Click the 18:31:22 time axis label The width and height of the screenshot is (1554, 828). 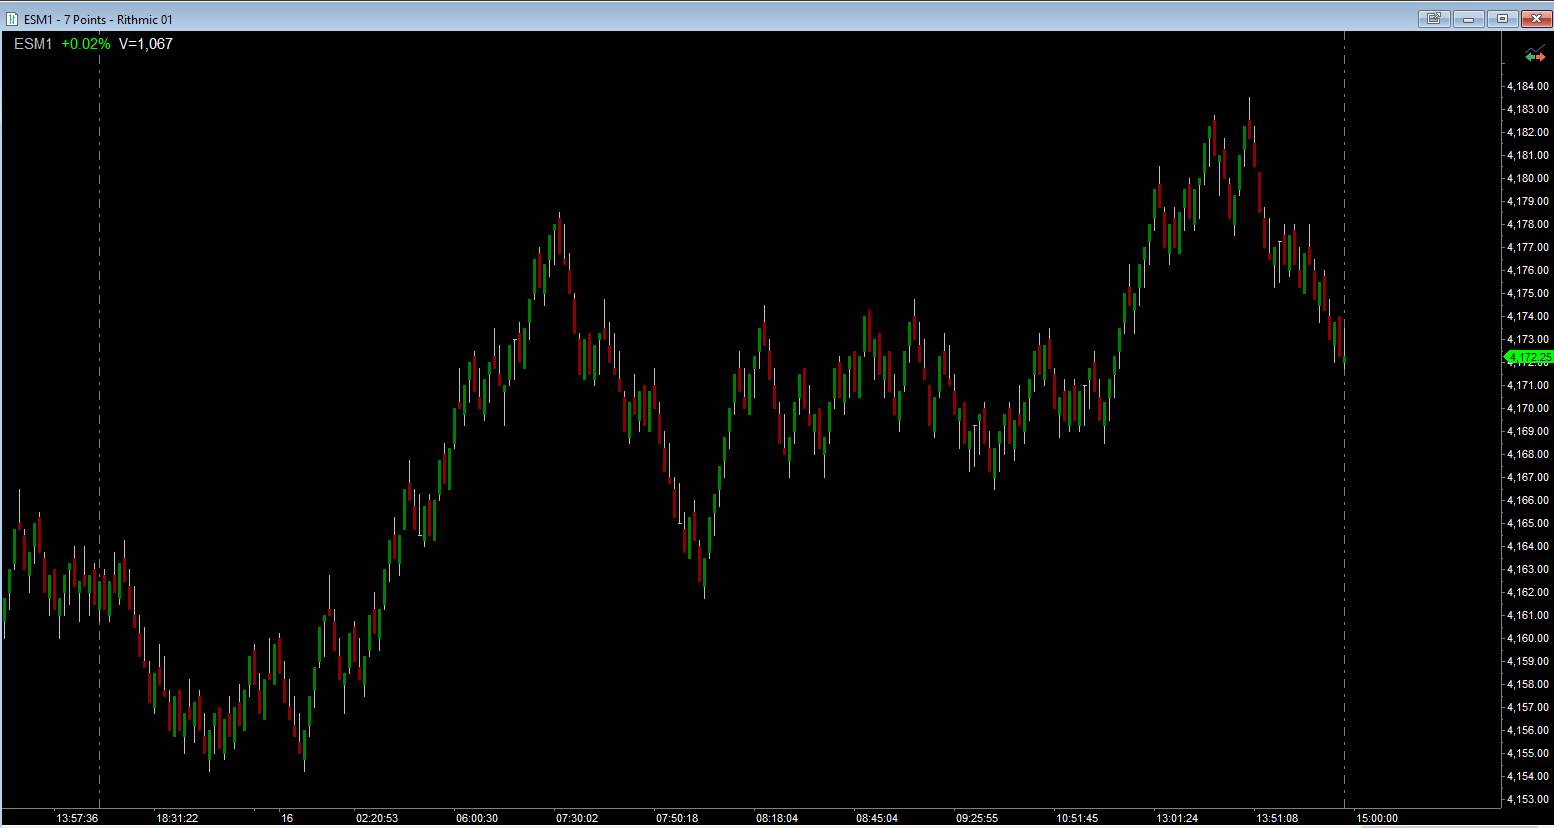tap(177, 818)
